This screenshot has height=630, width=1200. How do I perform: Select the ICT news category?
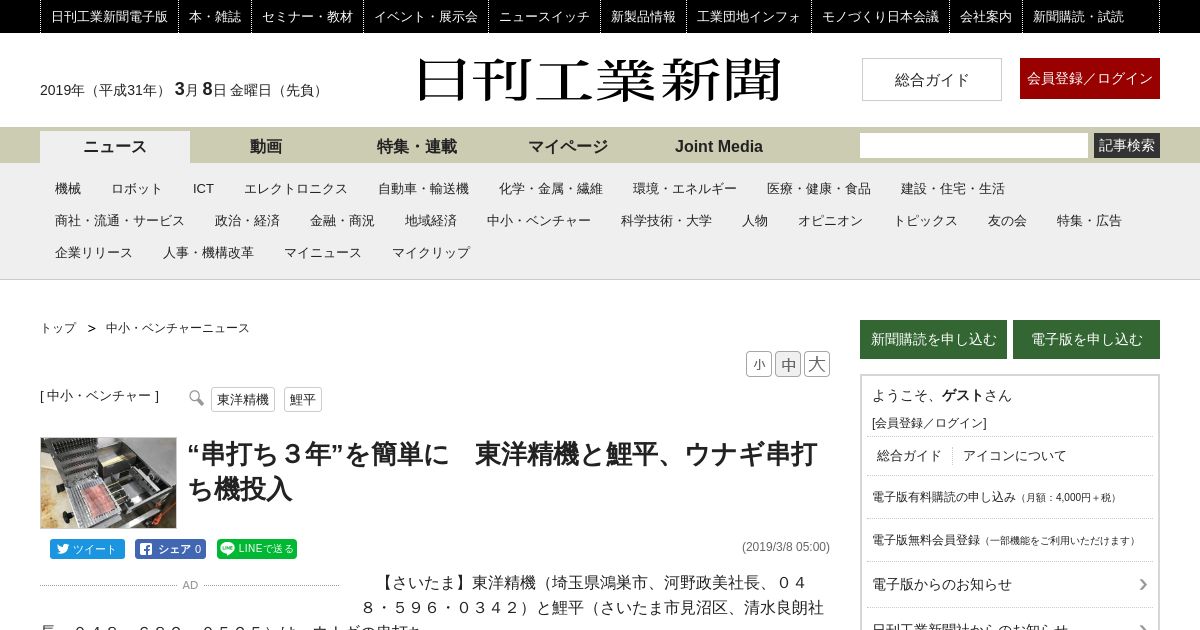pyautogui.click(x=203, y=188)
